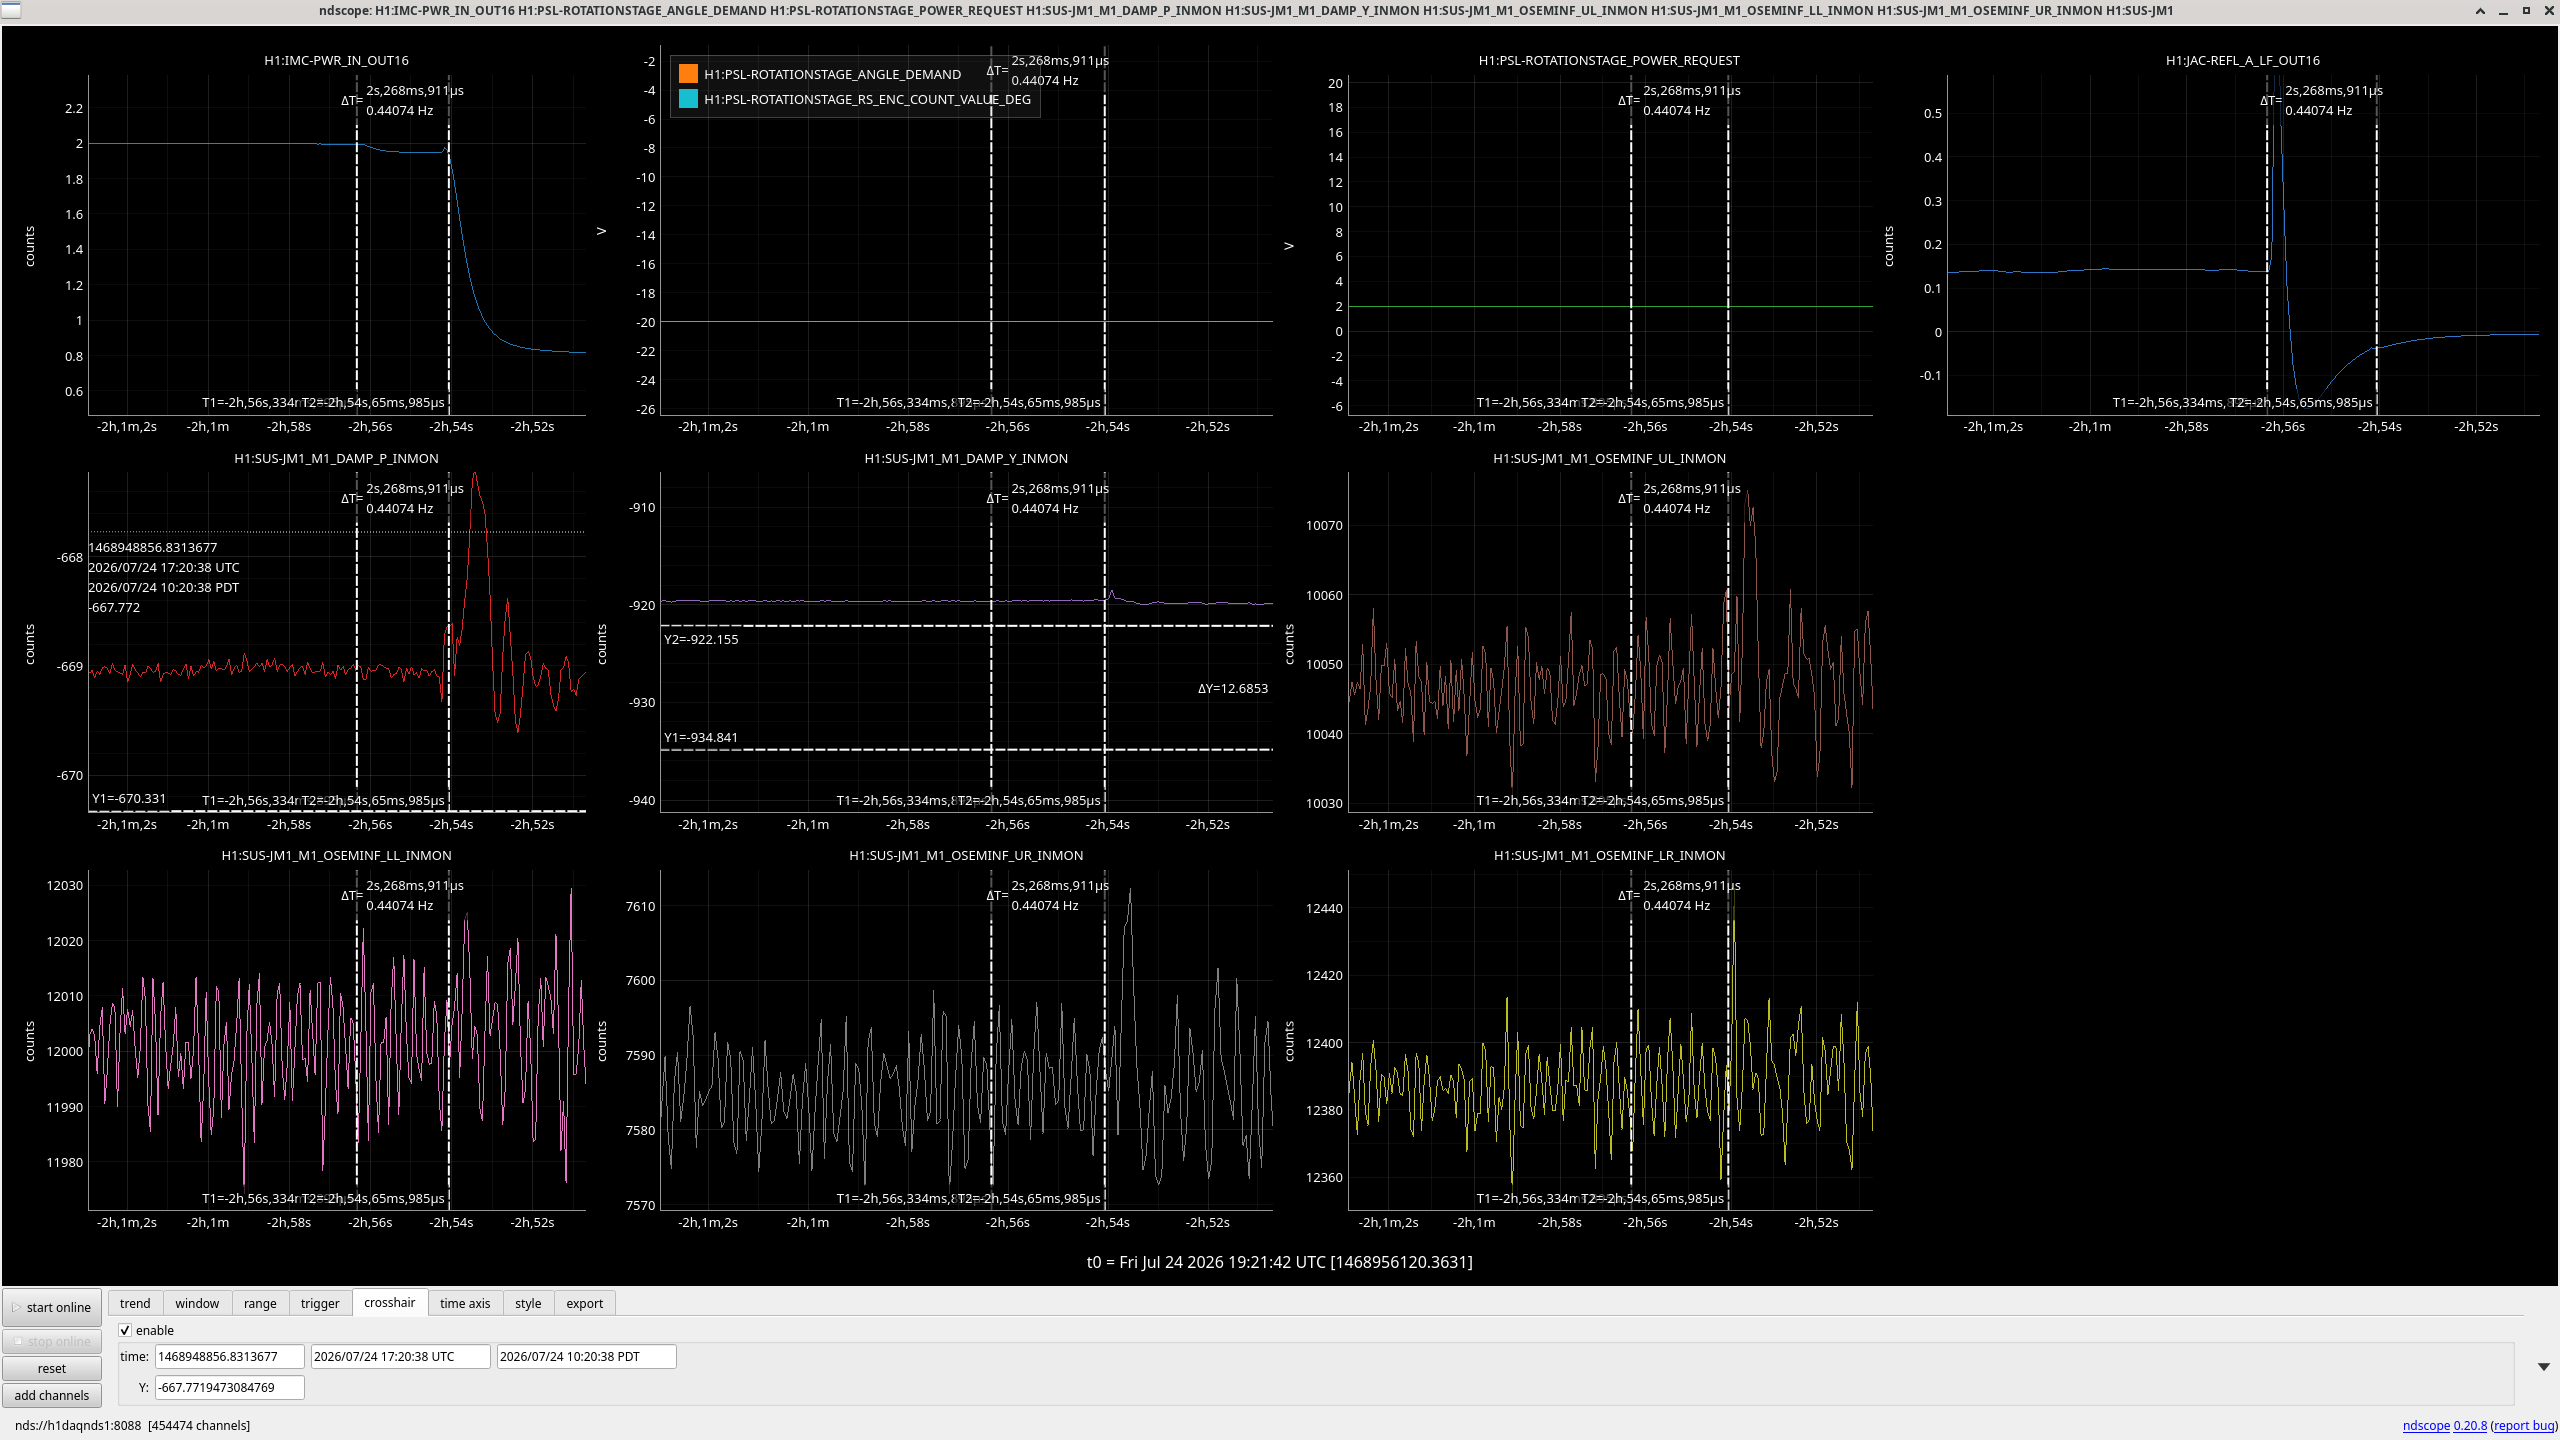Viewport: 2560px width, 1440px height.
Task: Click the H1:PSL-ROTATIONSTAGE_ANGLE_DEMAND legend label
Action: pyautogui.click(x=832, y=74)
